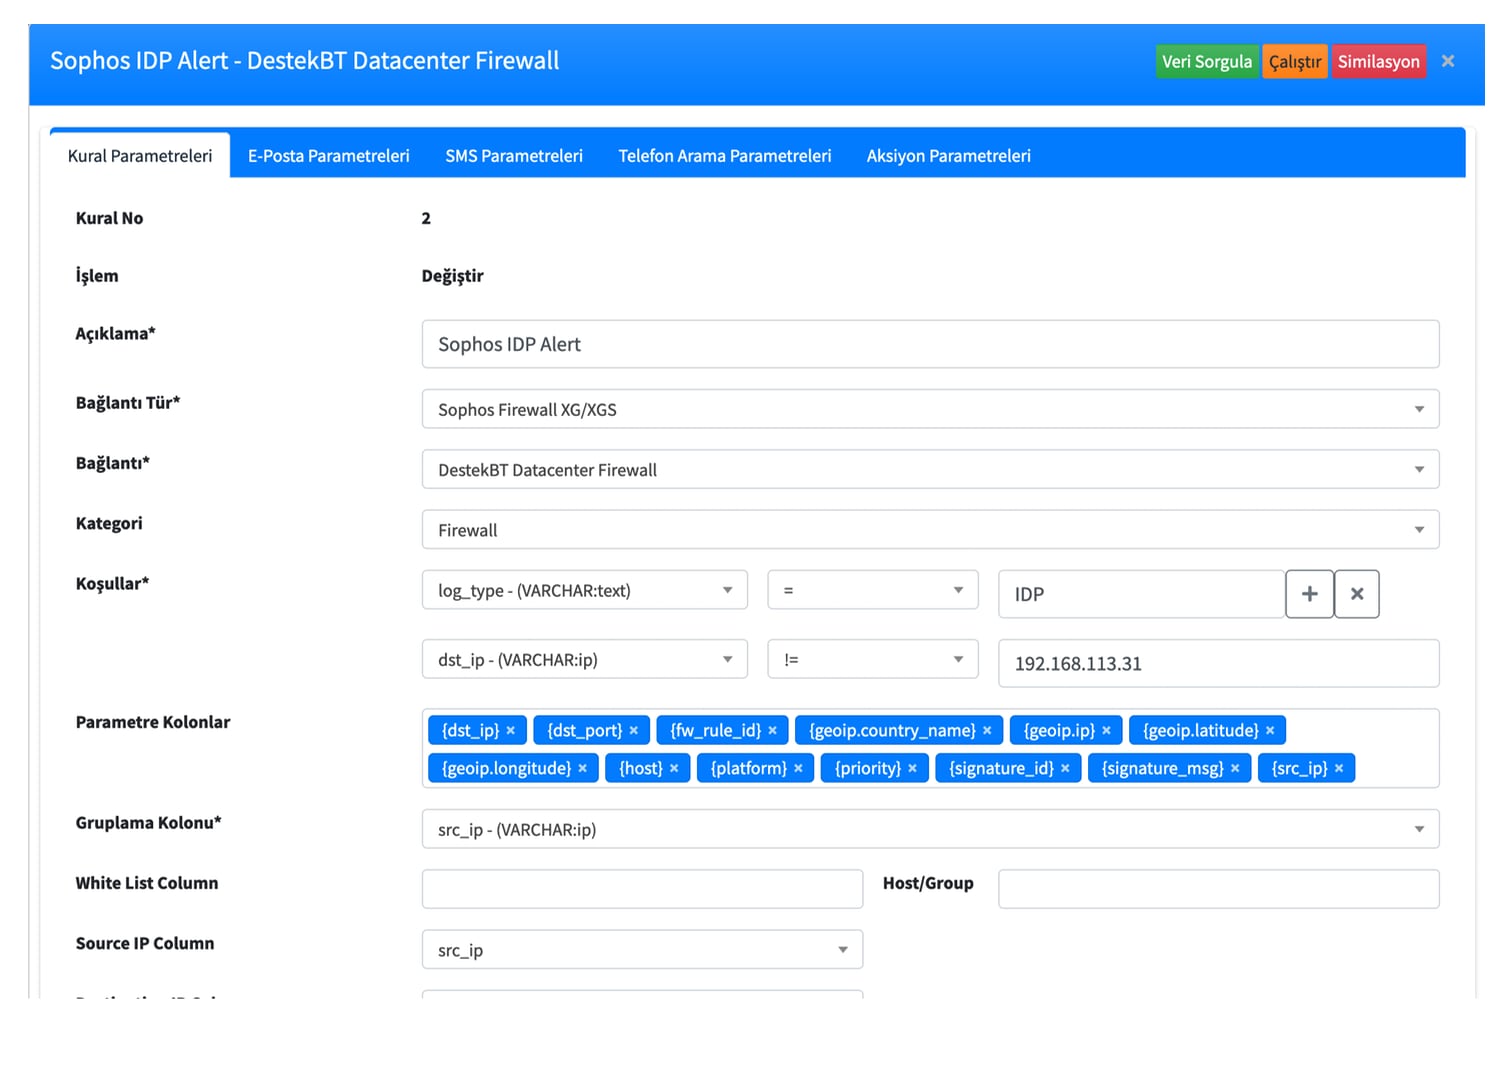Remove the {platform} tag
Image resolution: width=1500 pixels, height=1067 pixels.
click(x=798, y=768)
